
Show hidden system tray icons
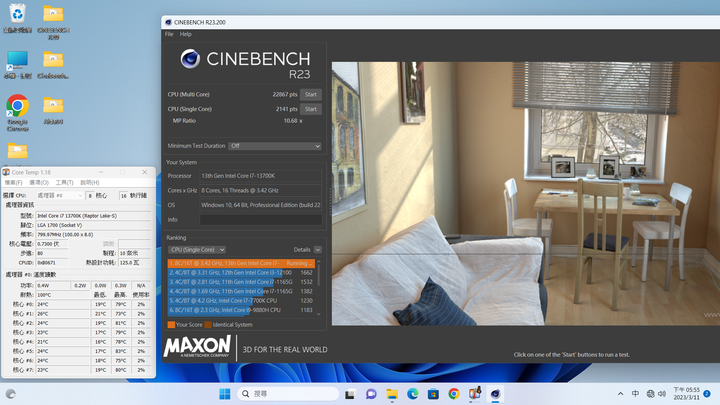(x=620, y=394)
